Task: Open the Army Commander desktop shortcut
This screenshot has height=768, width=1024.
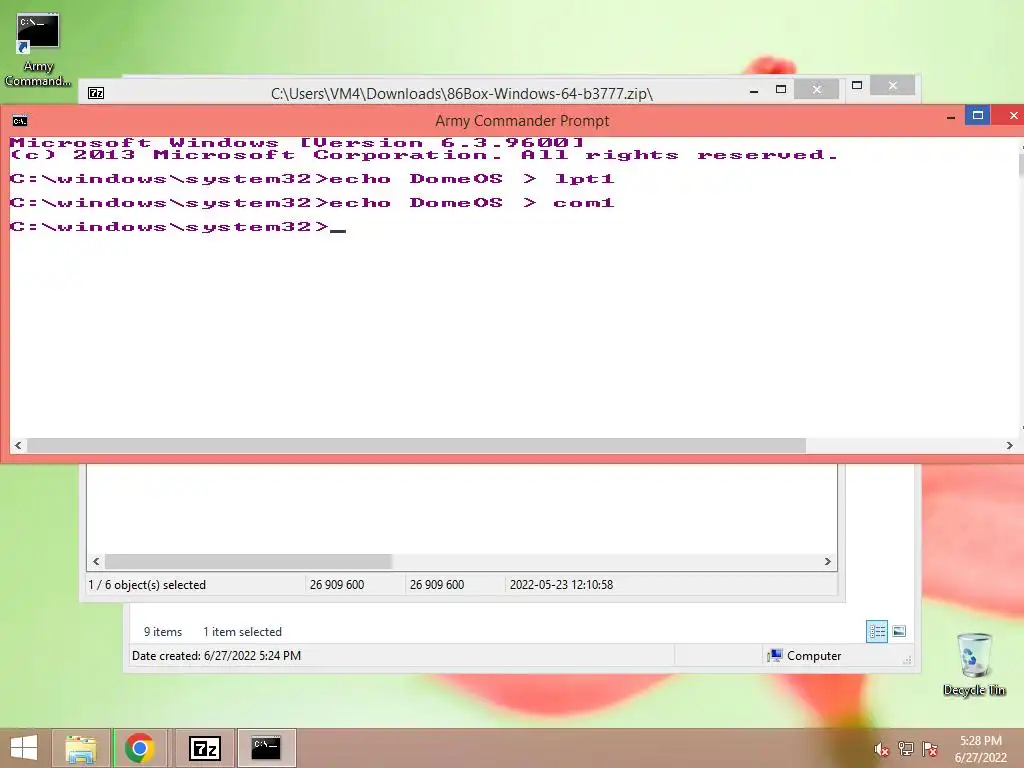Action: (38, 50)
